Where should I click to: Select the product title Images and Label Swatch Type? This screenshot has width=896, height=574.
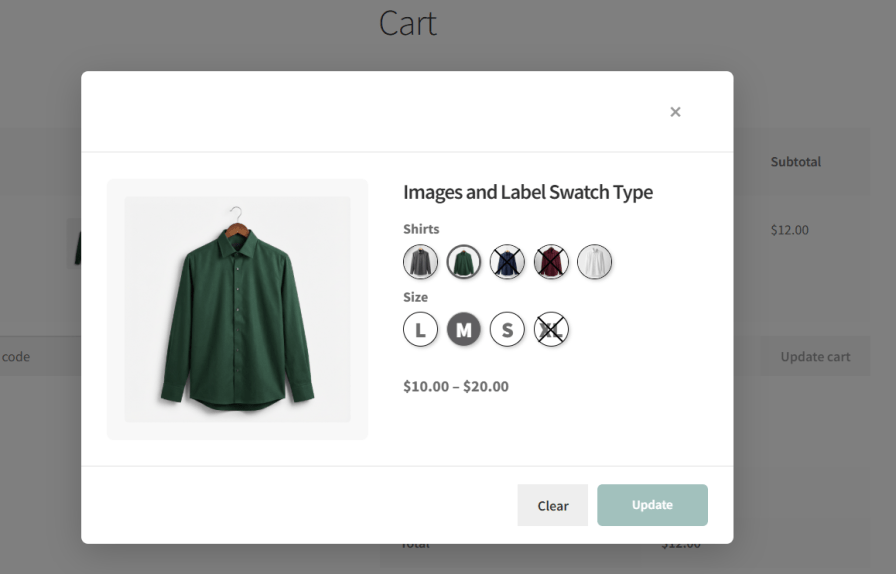[528, 193]
